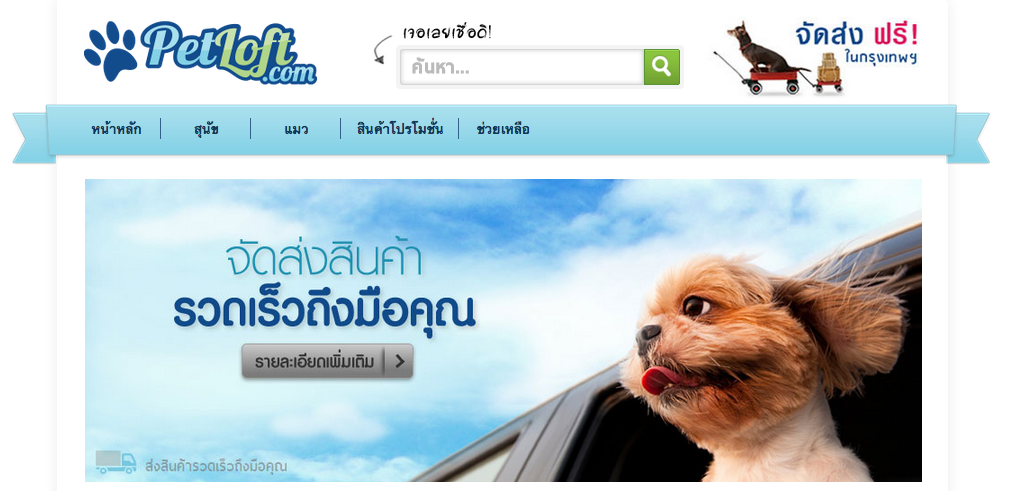Open the ช่วยเหลือ help menu
The width and height of the screenshot is (1017, 491).
click(x=503, y=129)
